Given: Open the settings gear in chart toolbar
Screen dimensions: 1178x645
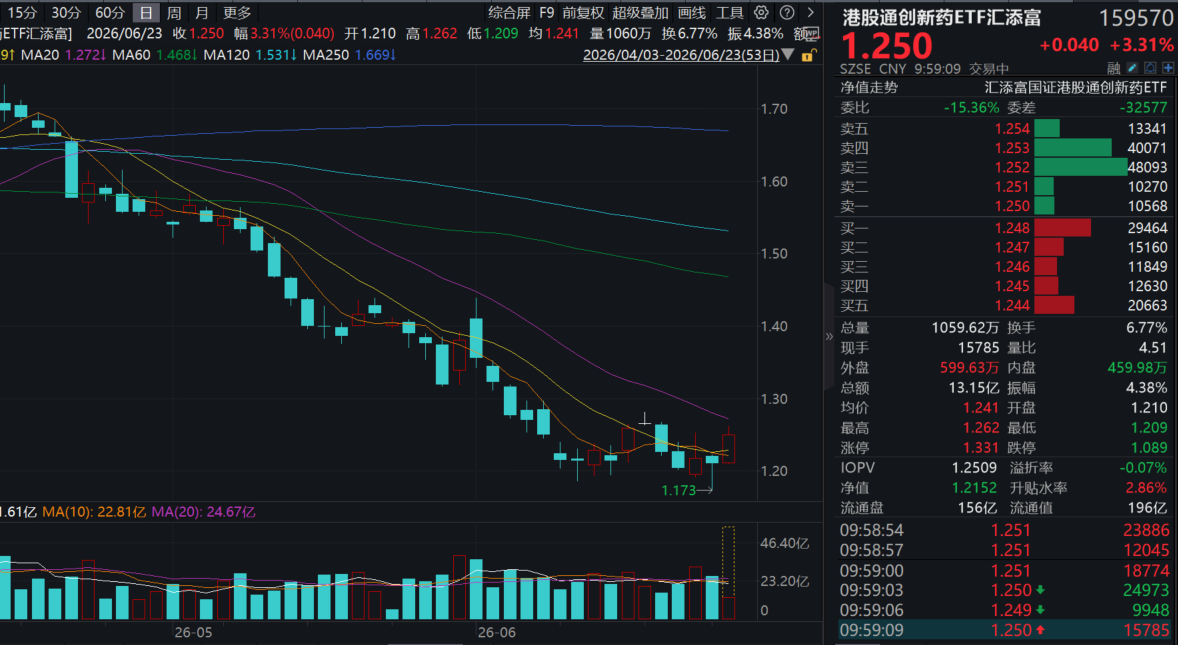Looking at the screenshot, I should (x=761, y=13).
